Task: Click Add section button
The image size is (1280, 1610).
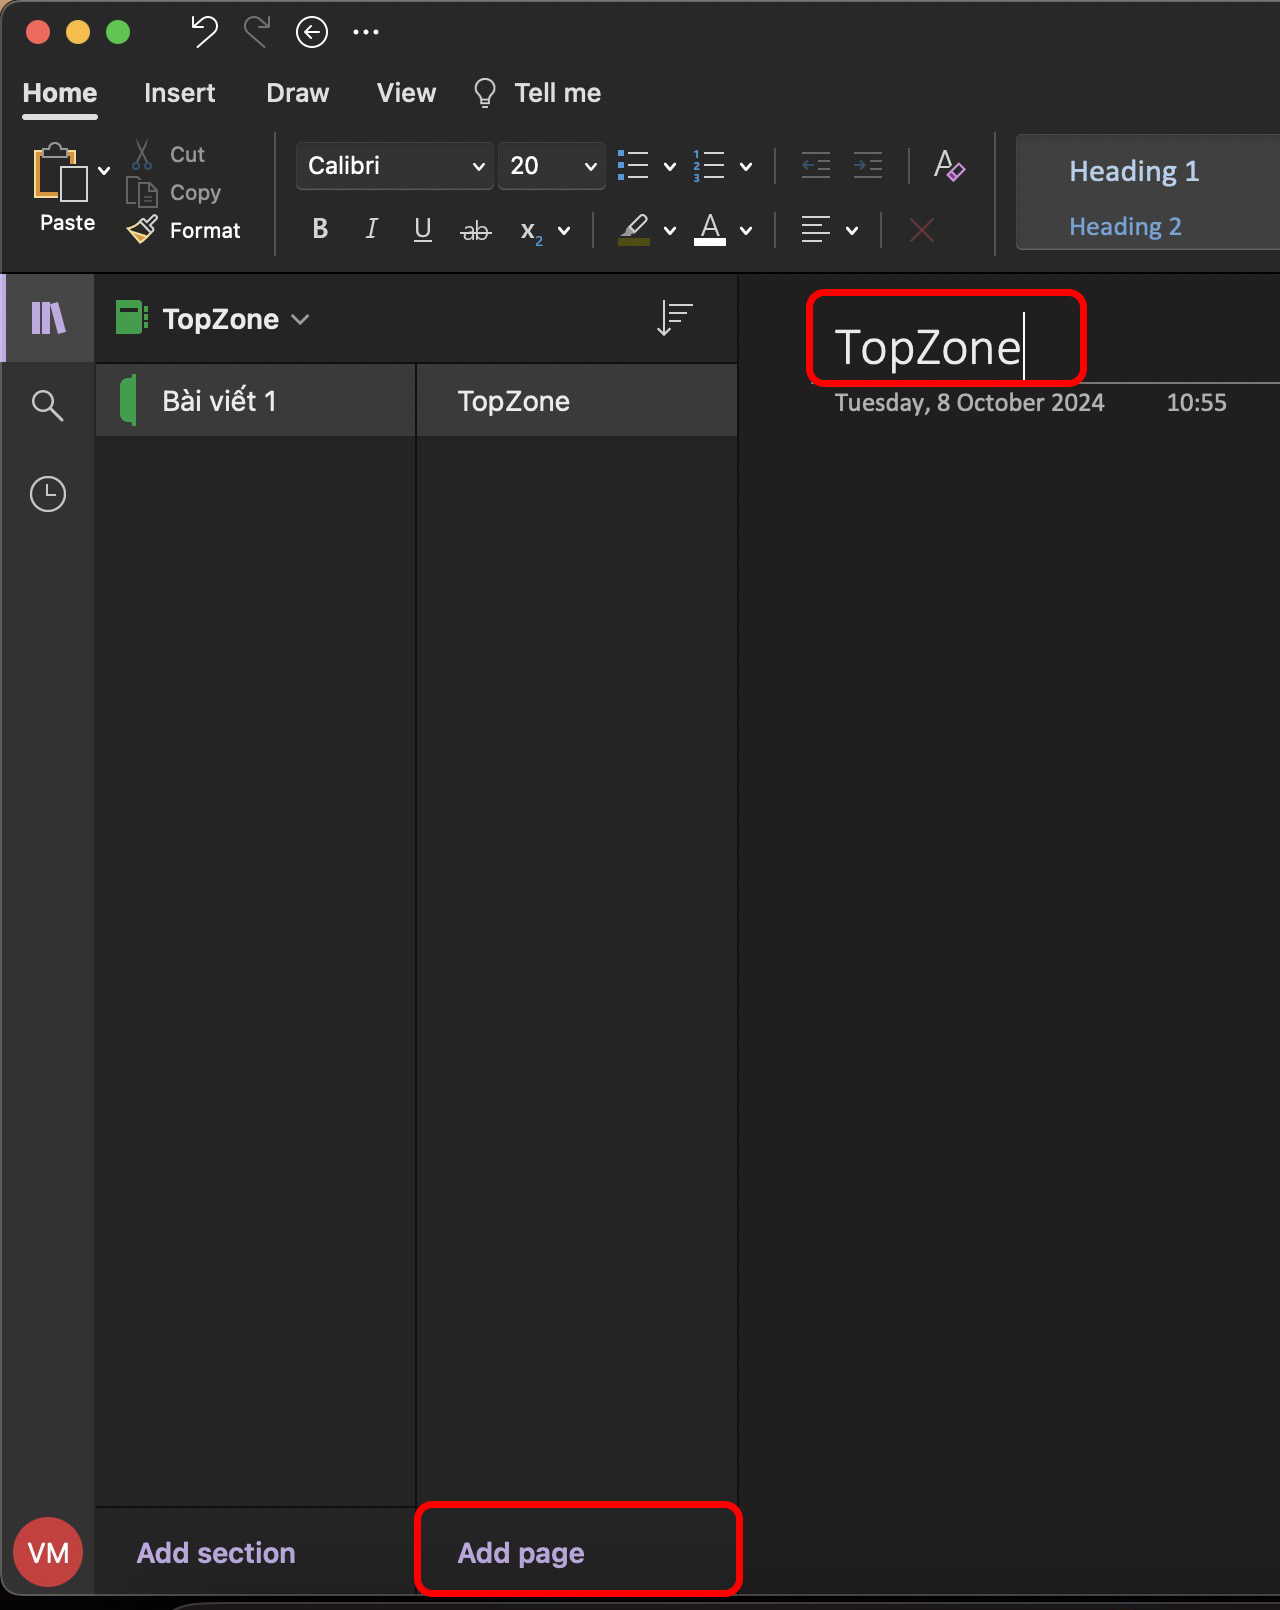Action: [x=216, y=1552]
